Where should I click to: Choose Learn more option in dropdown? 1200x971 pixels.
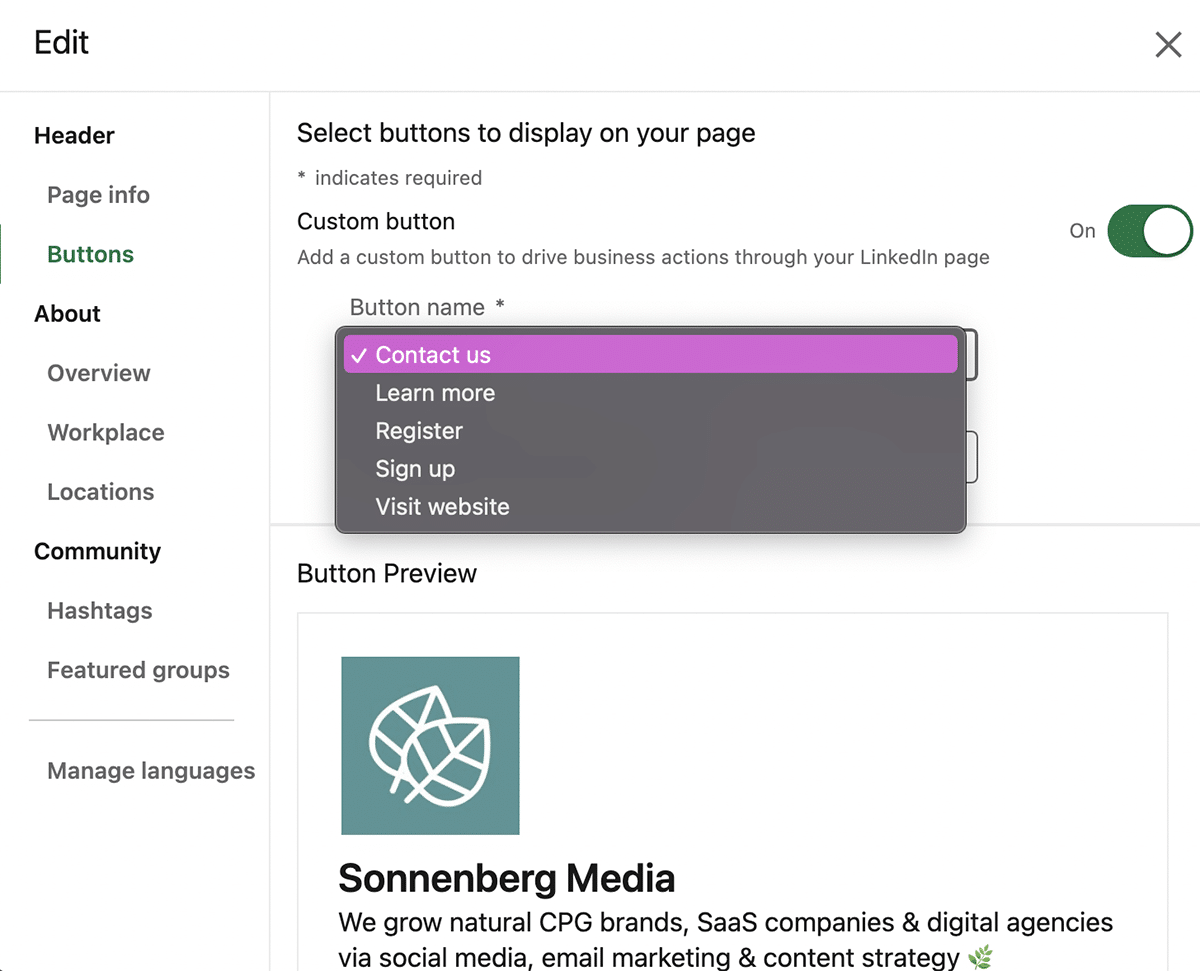(x=435, y=393)
